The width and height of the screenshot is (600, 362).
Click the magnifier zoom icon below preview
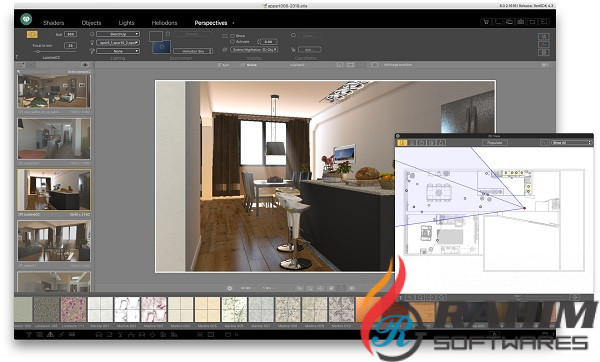tap(300, 288)
